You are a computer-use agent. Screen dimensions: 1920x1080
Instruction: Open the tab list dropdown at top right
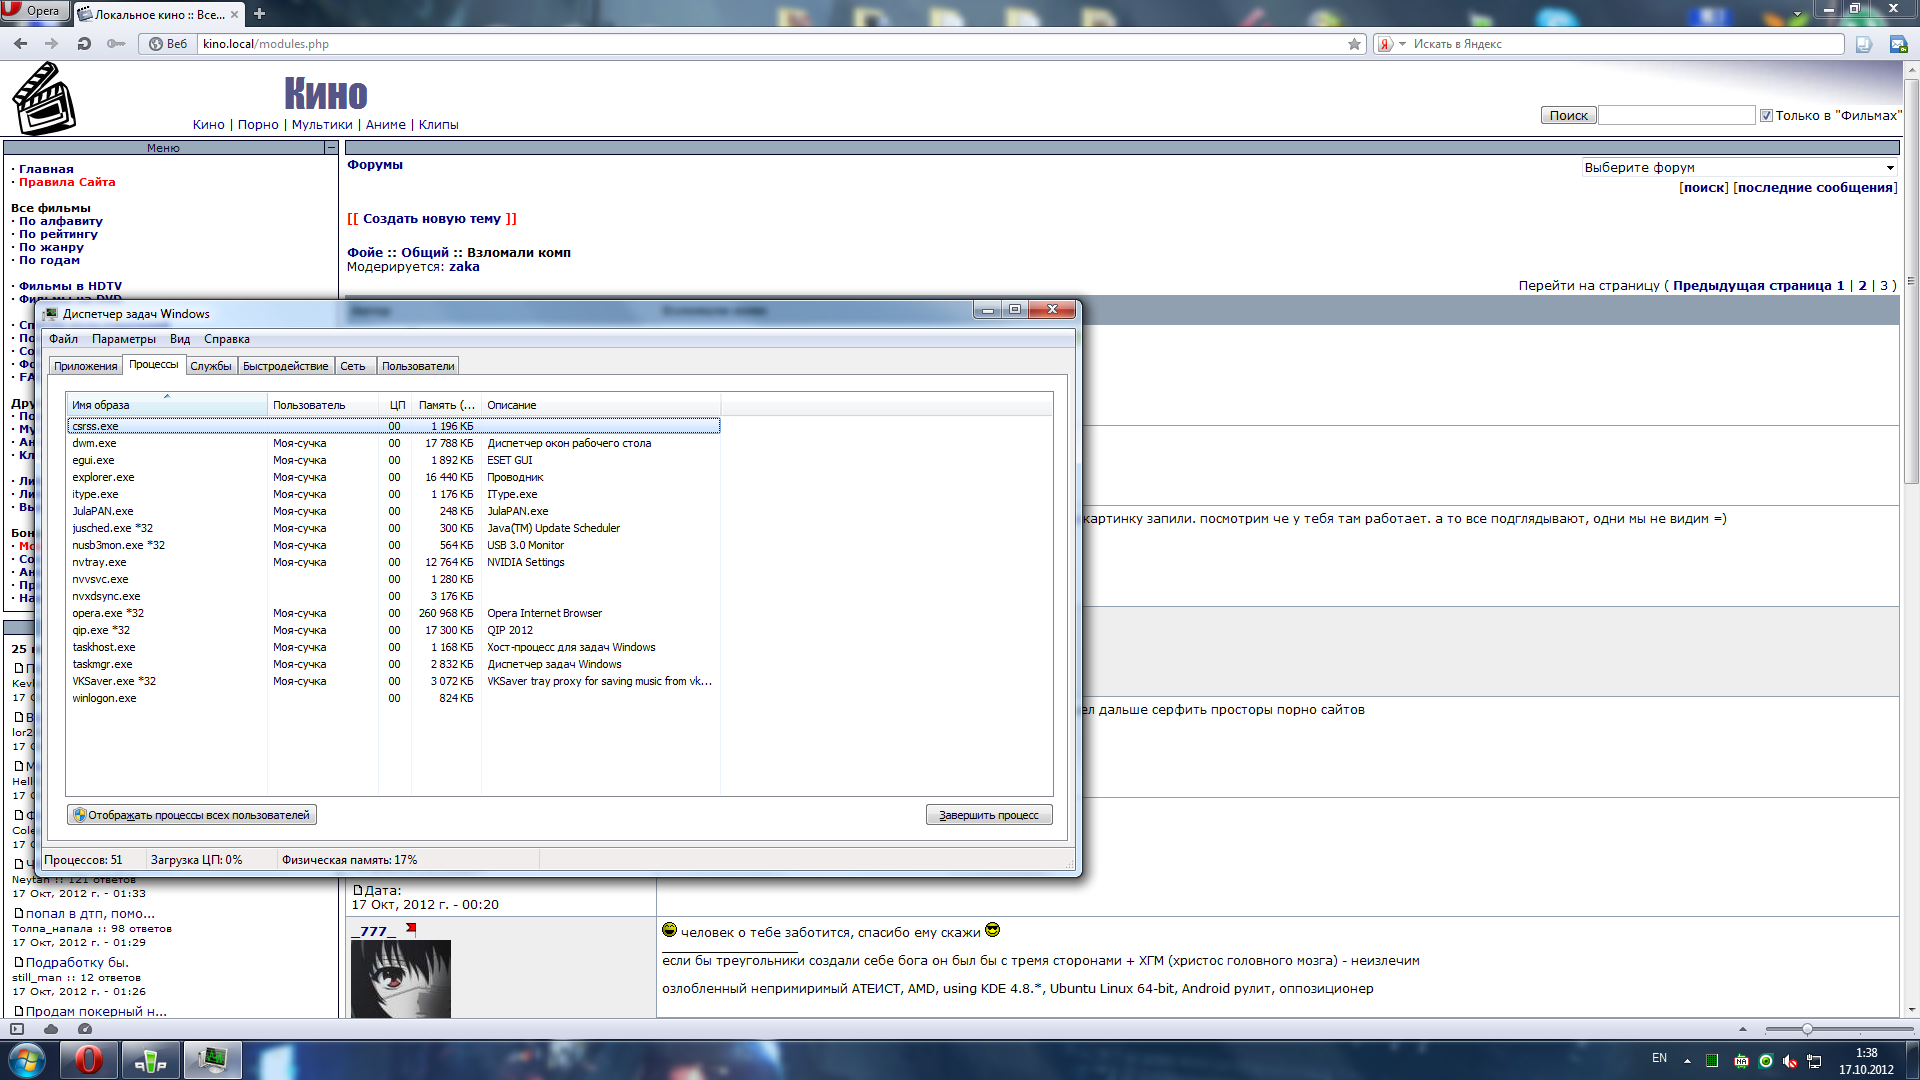coord(1798,14)
